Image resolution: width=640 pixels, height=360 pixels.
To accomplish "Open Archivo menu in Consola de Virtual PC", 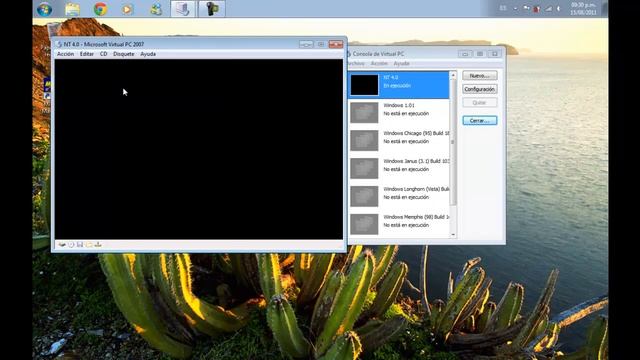I will [x=356, y=63].
